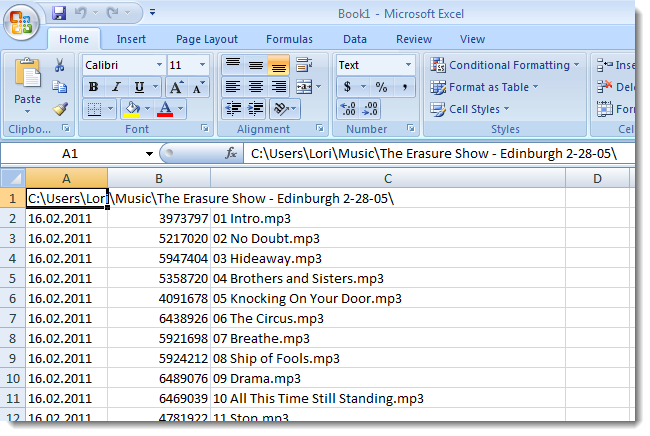Decrease indent in Alignment group
650x436 pixels.
[233, 109]
